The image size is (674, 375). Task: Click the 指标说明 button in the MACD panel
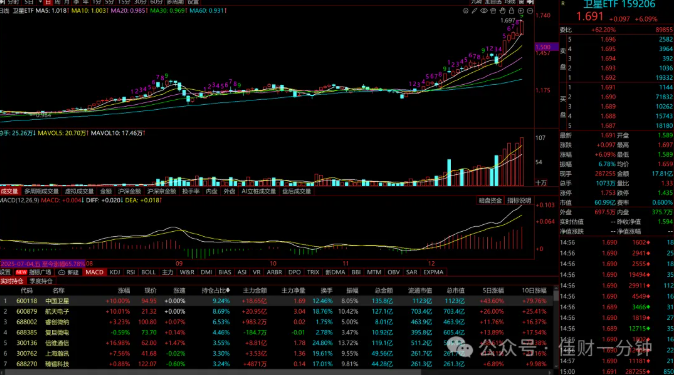519,201
